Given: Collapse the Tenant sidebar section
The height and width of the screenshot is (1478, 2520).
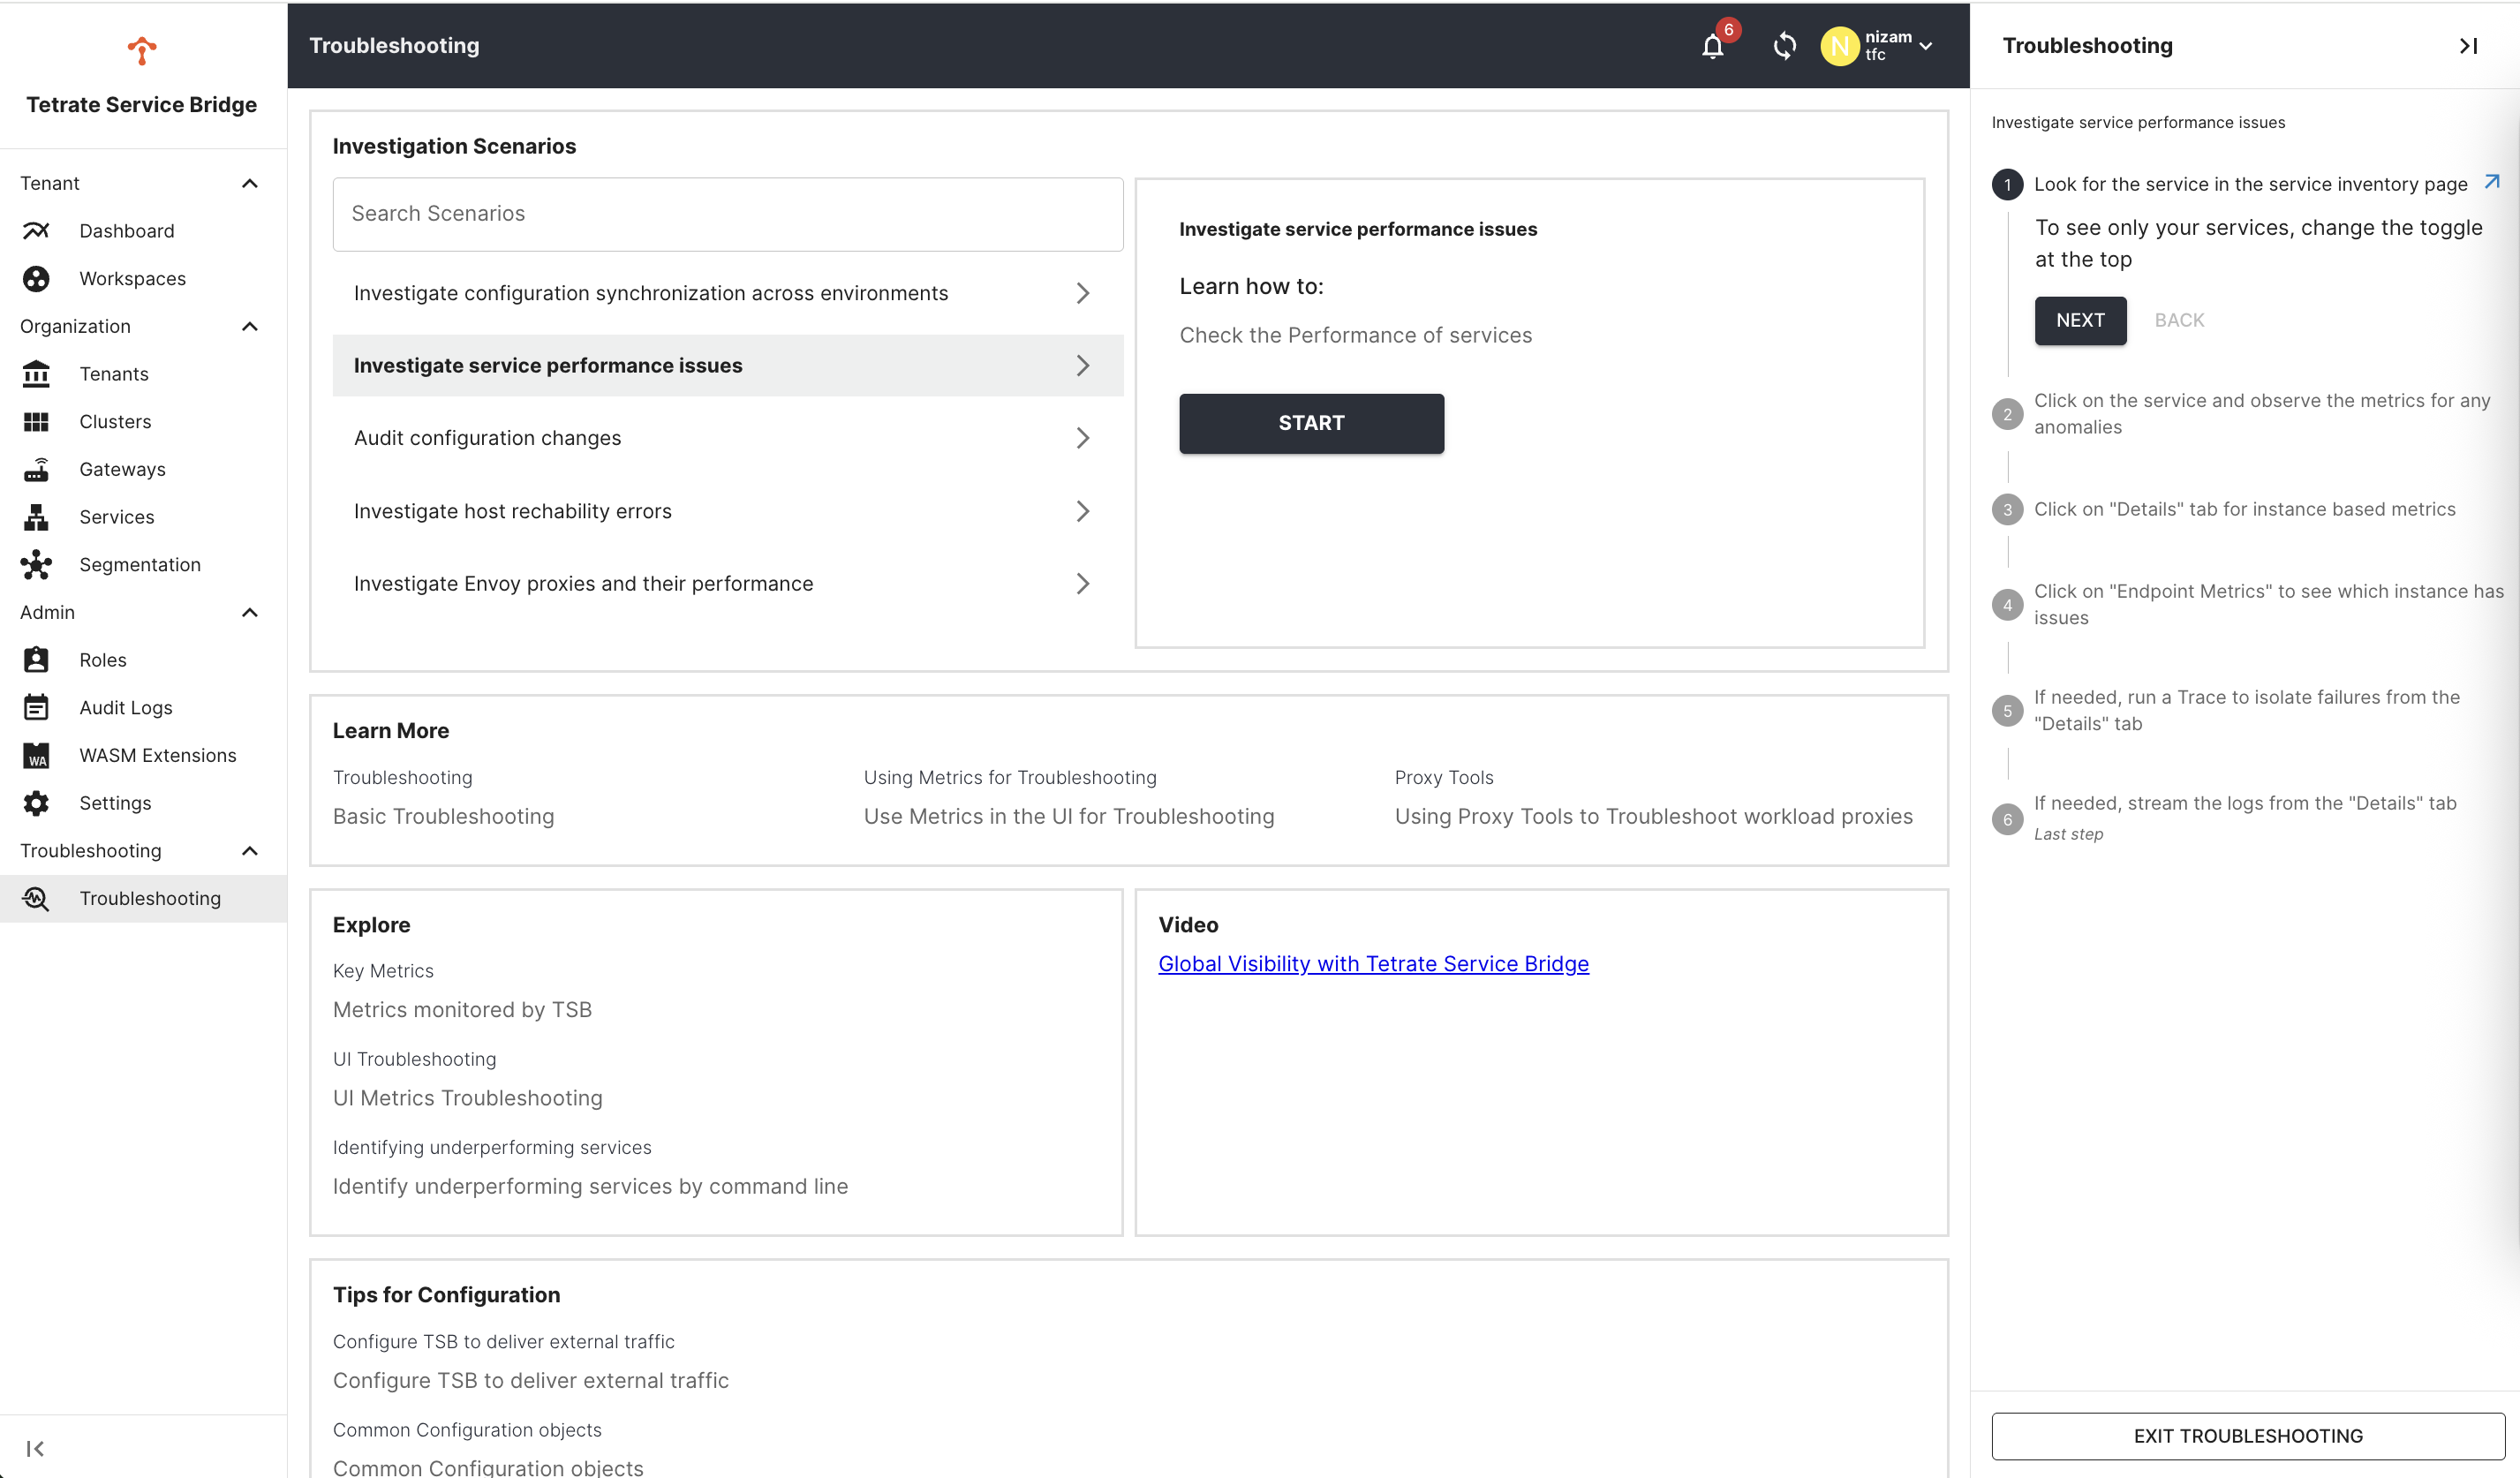Looking at the screenshot, I should [250, 183].
